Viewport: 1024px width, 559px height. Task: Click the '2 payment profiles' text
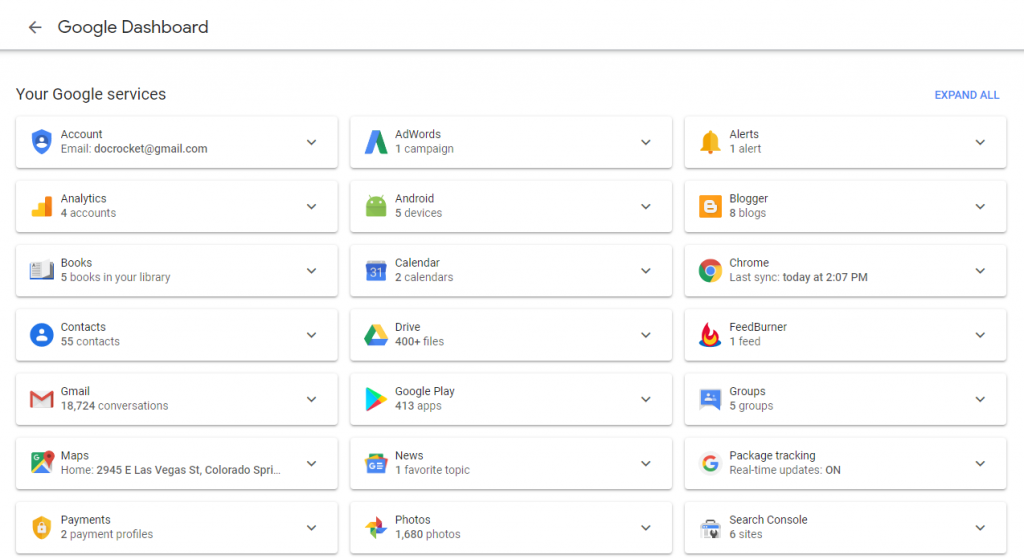pyautogui.click(x=106, y=534)
